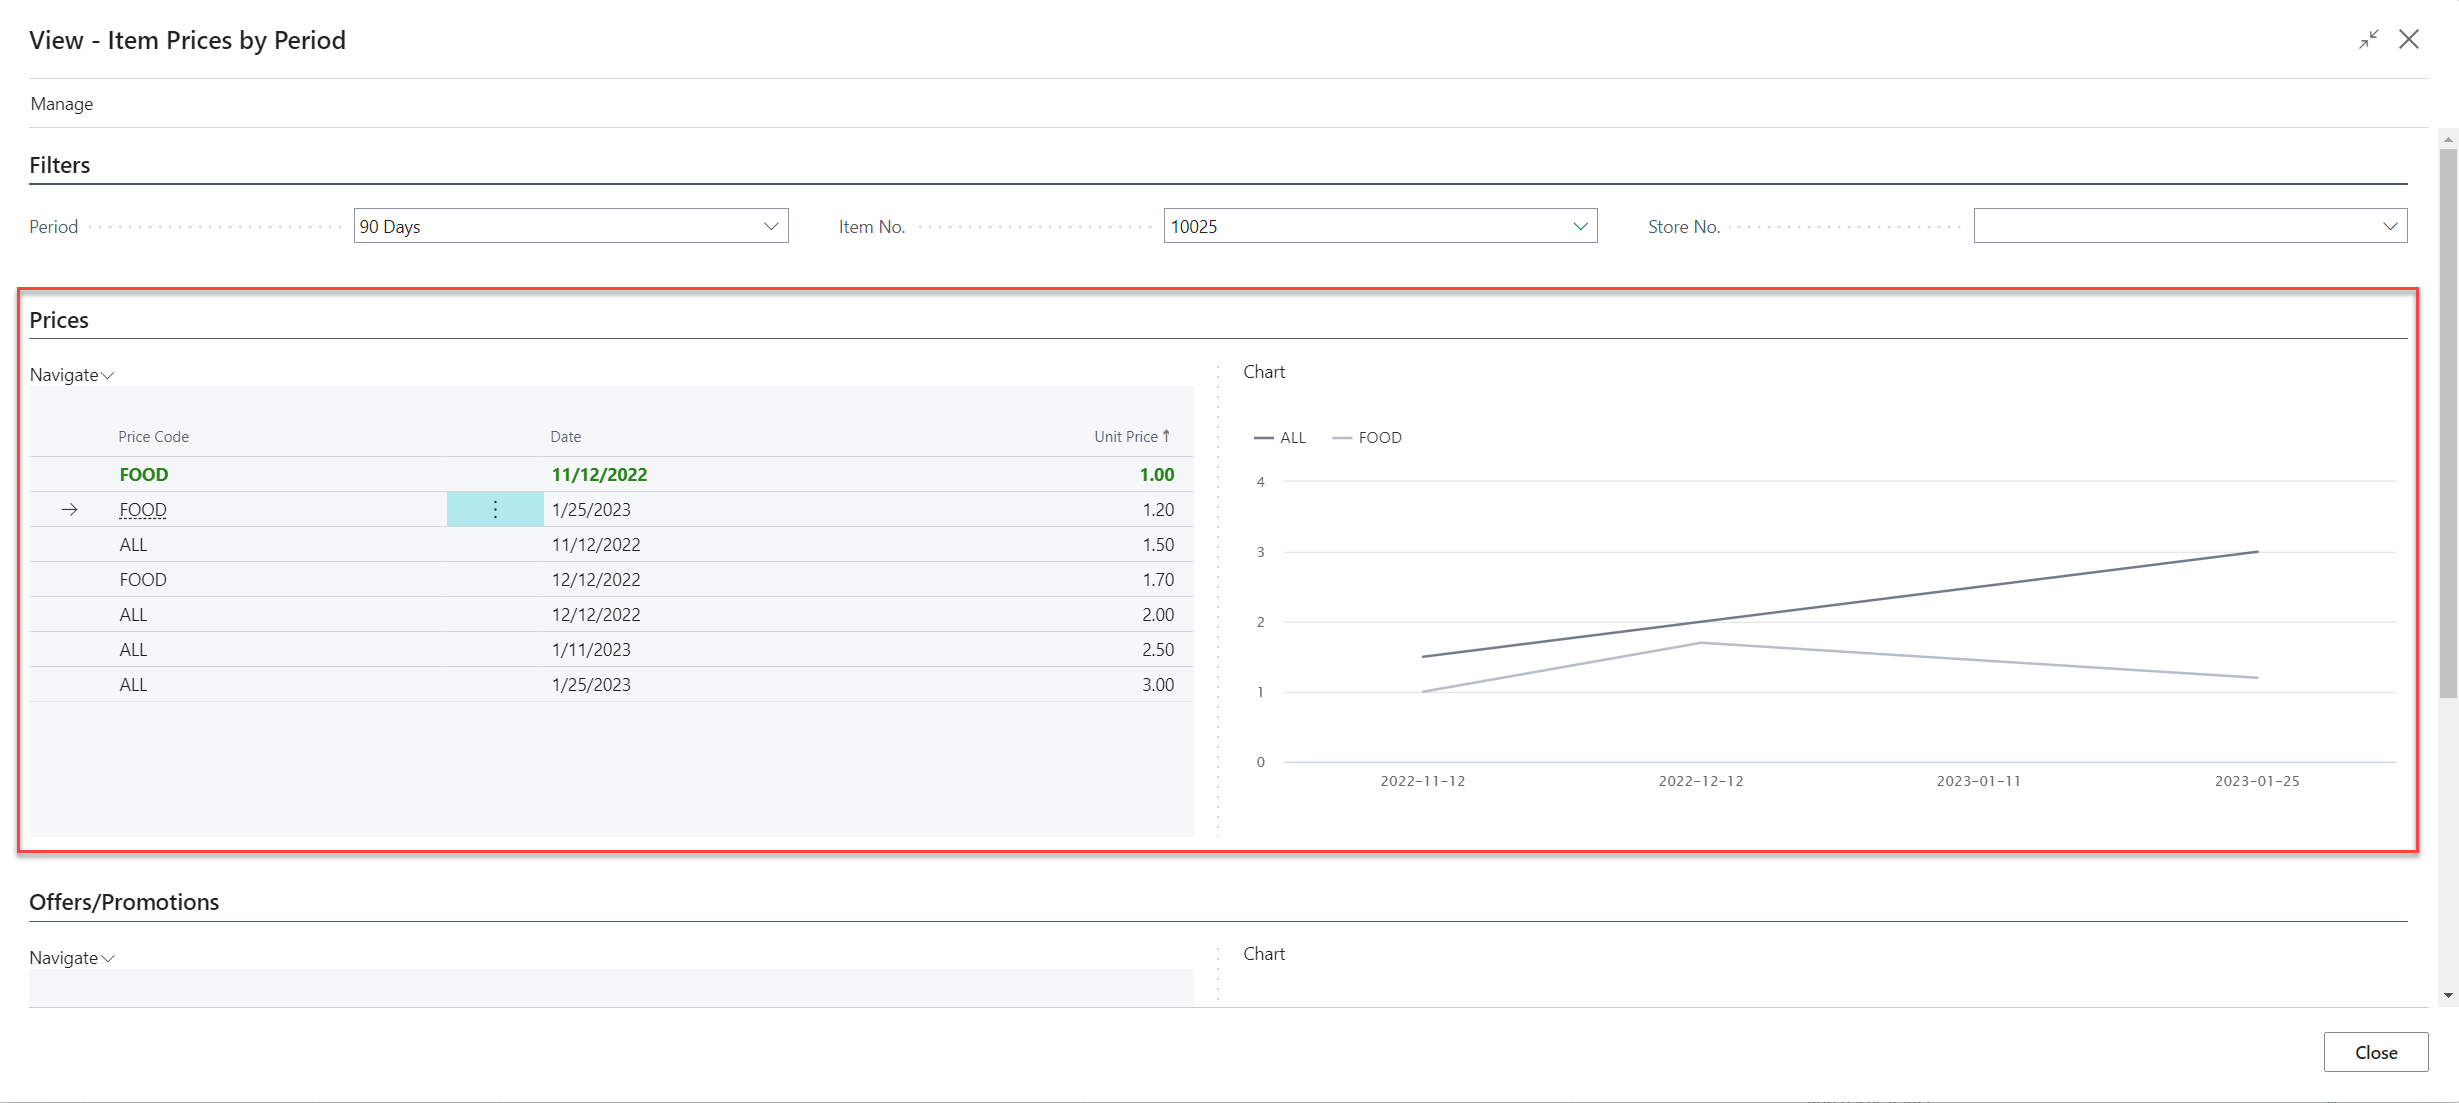This screenshot has height=1103, width=2459.
Task: Sort by the Price Code column header
Action: click(153, 437)
